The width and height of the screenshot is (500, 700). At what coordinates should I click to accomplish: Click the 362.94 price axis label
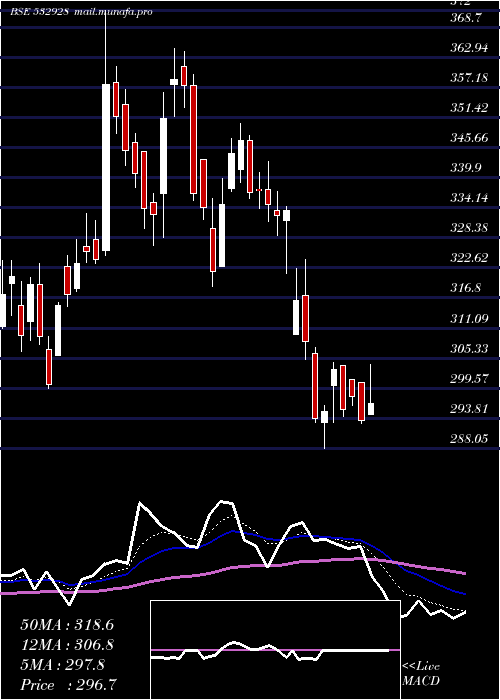point(470,48)
